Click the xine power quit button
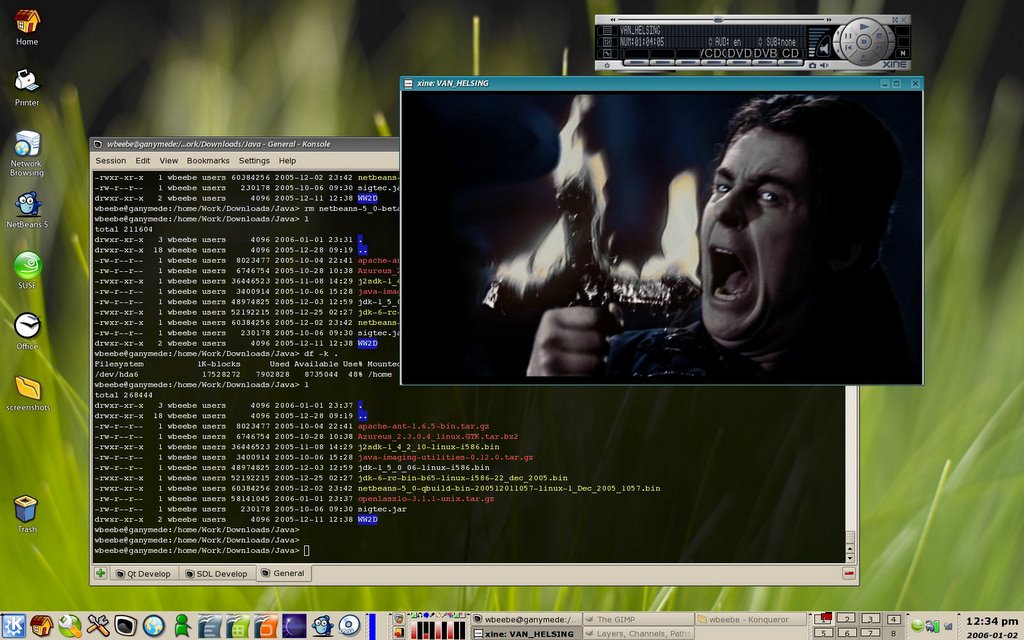1024x640 pixels. (607, 65)
